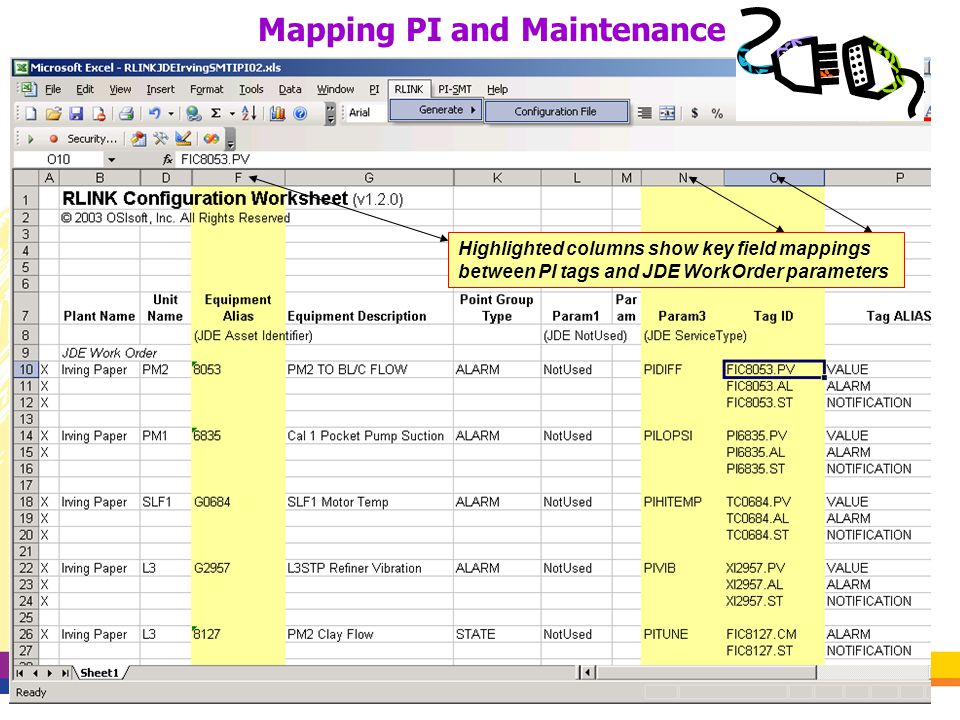This screenshot has width=960, height=720.
Task: Expand Visual Basic toolbar options arrow
Action: (x=230, y=140)
